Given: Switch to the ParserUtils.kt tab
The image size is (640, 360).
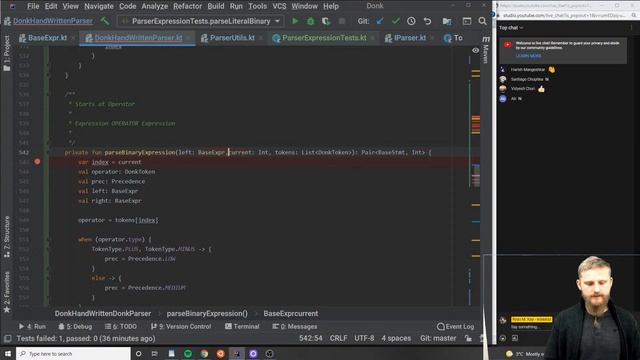Looking at the screenshot, I should tap(232, 38).
